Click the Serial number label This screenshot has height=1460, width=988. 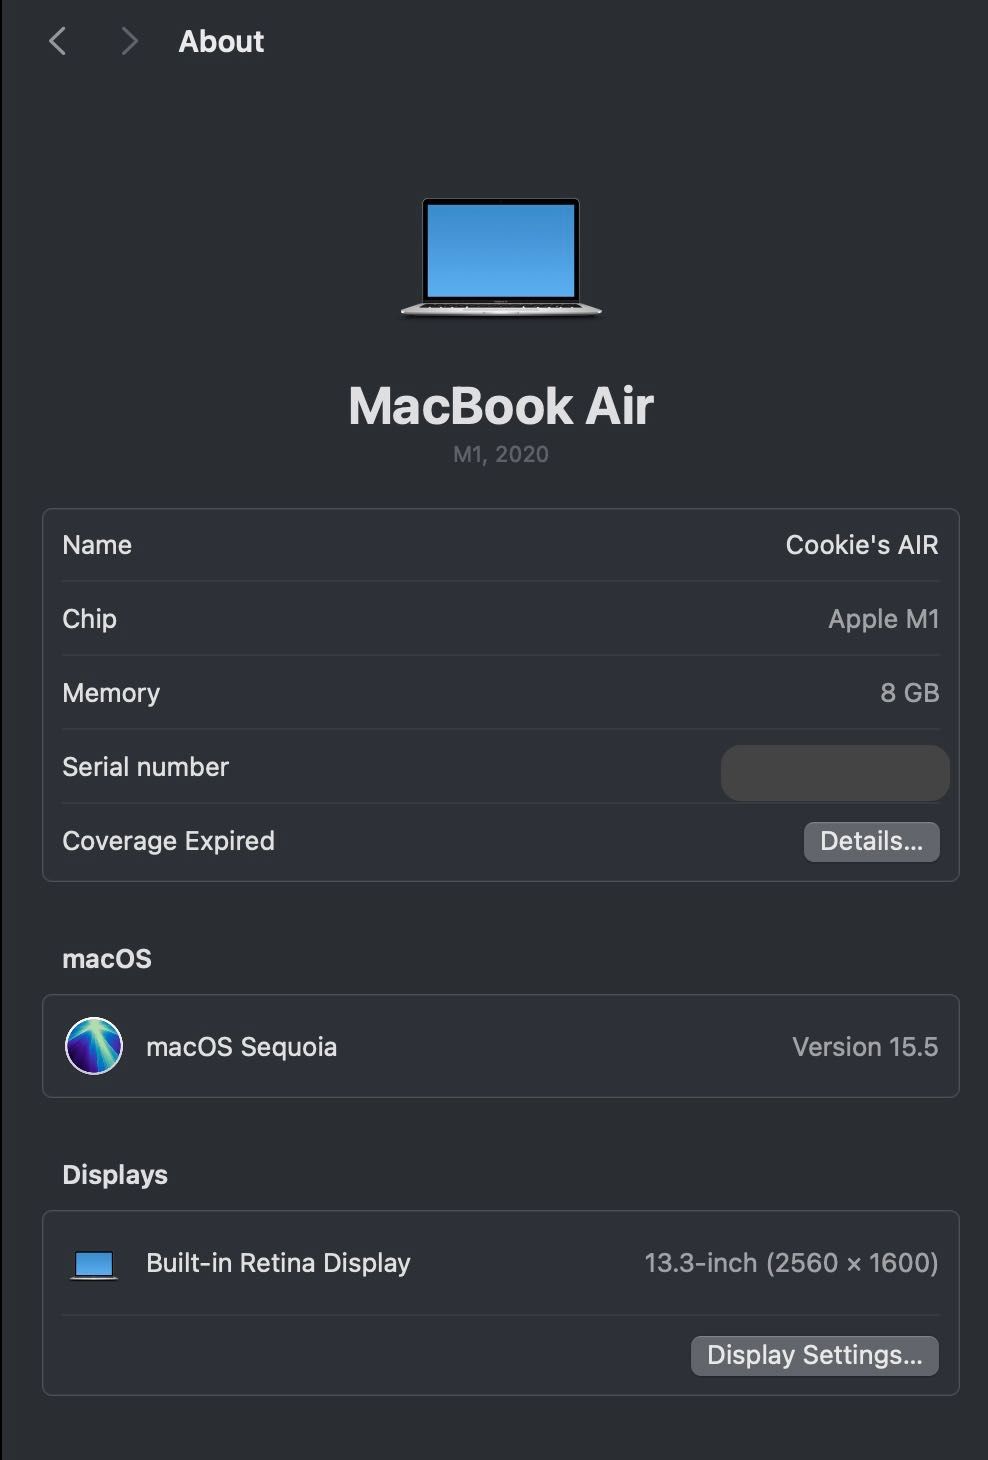click(145, 767)
